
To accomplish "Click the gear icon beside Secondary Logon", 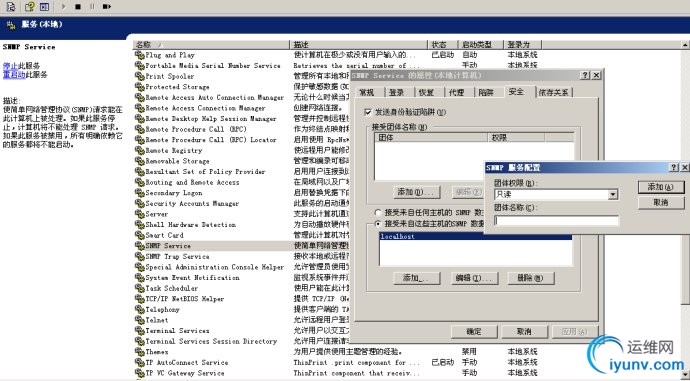I will click(x=139, y=193).
